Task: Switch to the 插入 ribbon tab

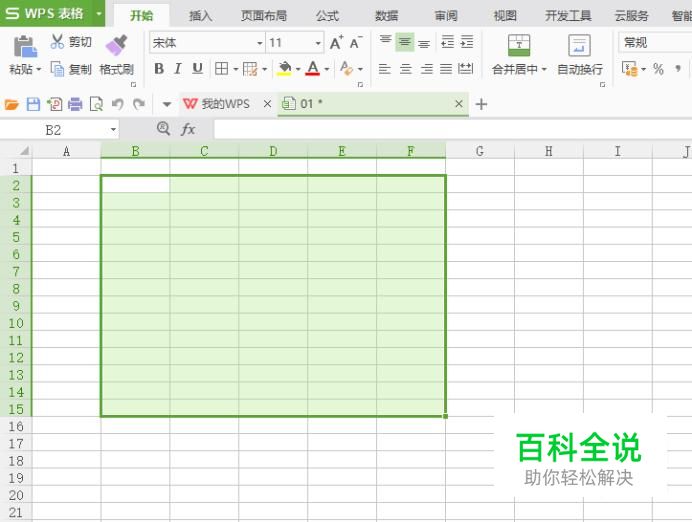Action: point(200,16)
